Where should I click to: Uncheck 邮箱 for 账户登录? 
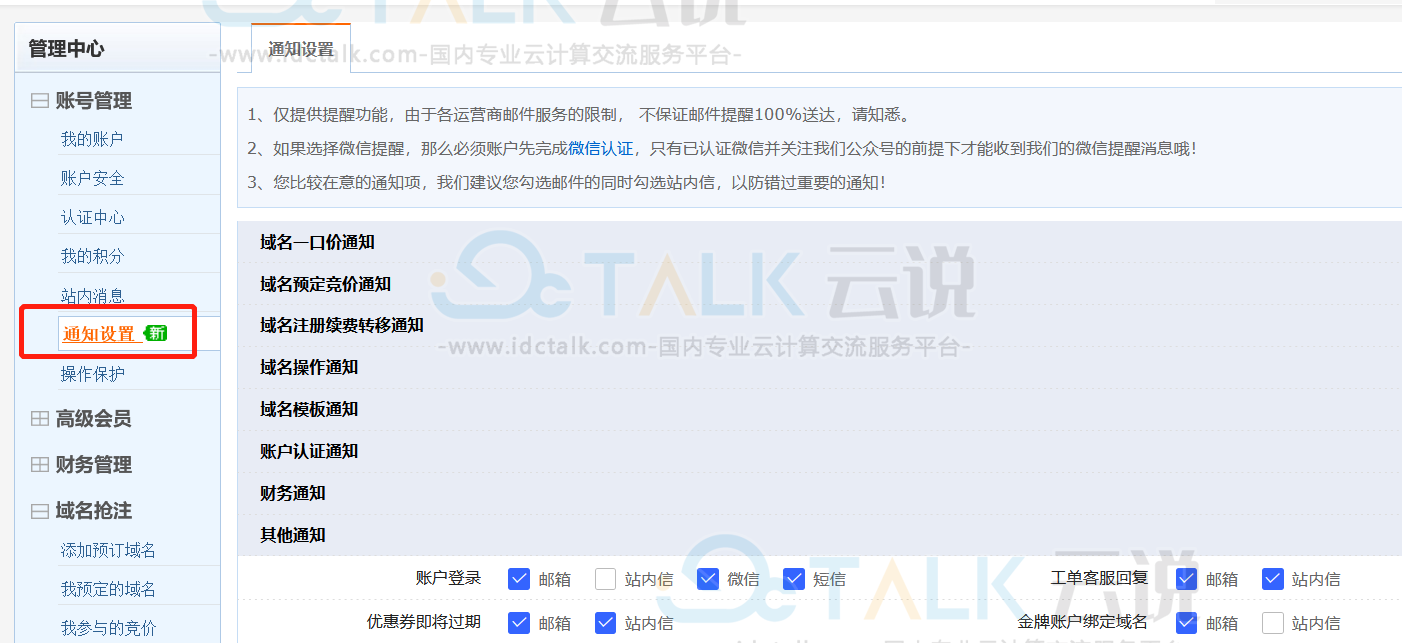pos(519,579)
